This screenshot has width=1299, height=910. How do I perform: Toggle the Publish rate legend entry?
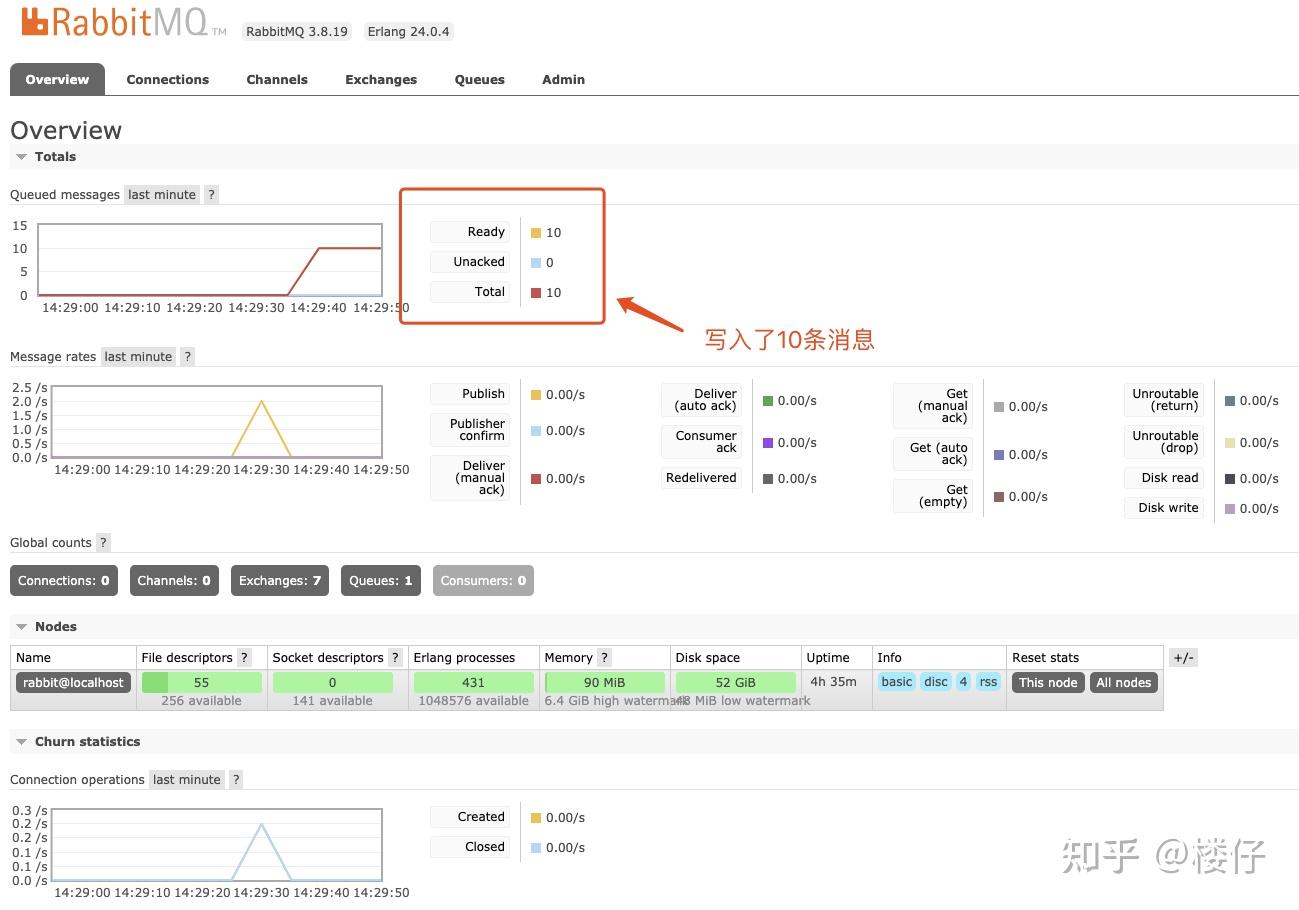pos(470,393)
